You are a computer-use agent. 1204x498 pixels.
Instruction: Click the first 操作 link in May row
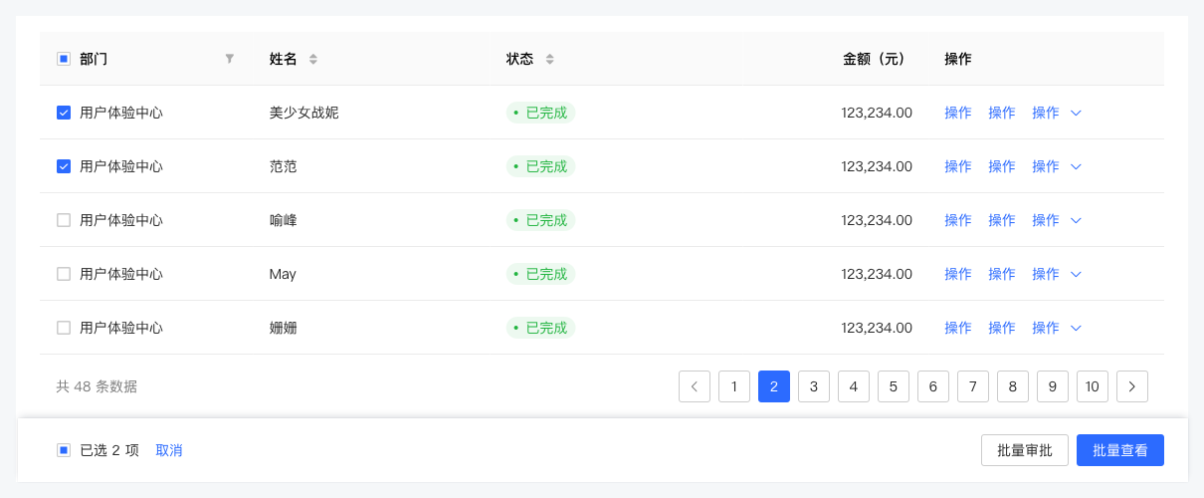tap(957, 274)
